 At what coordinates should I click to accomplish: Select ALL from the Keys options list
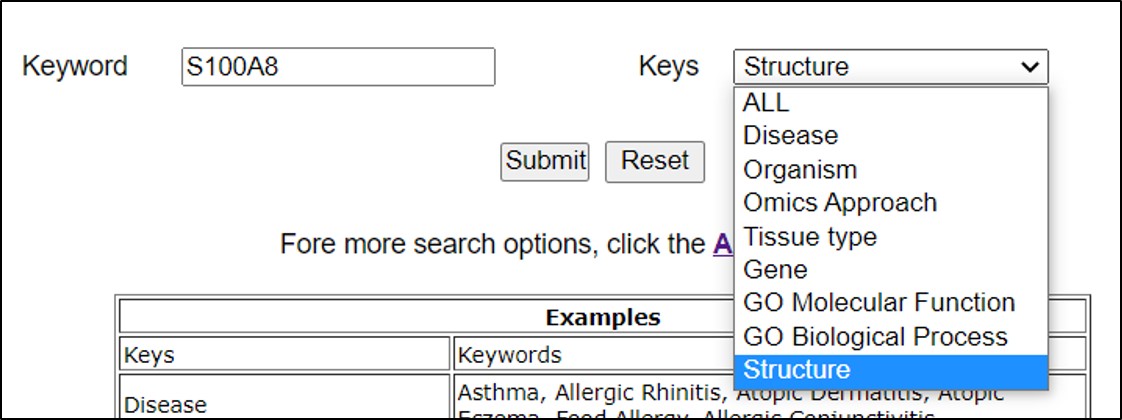766,102
